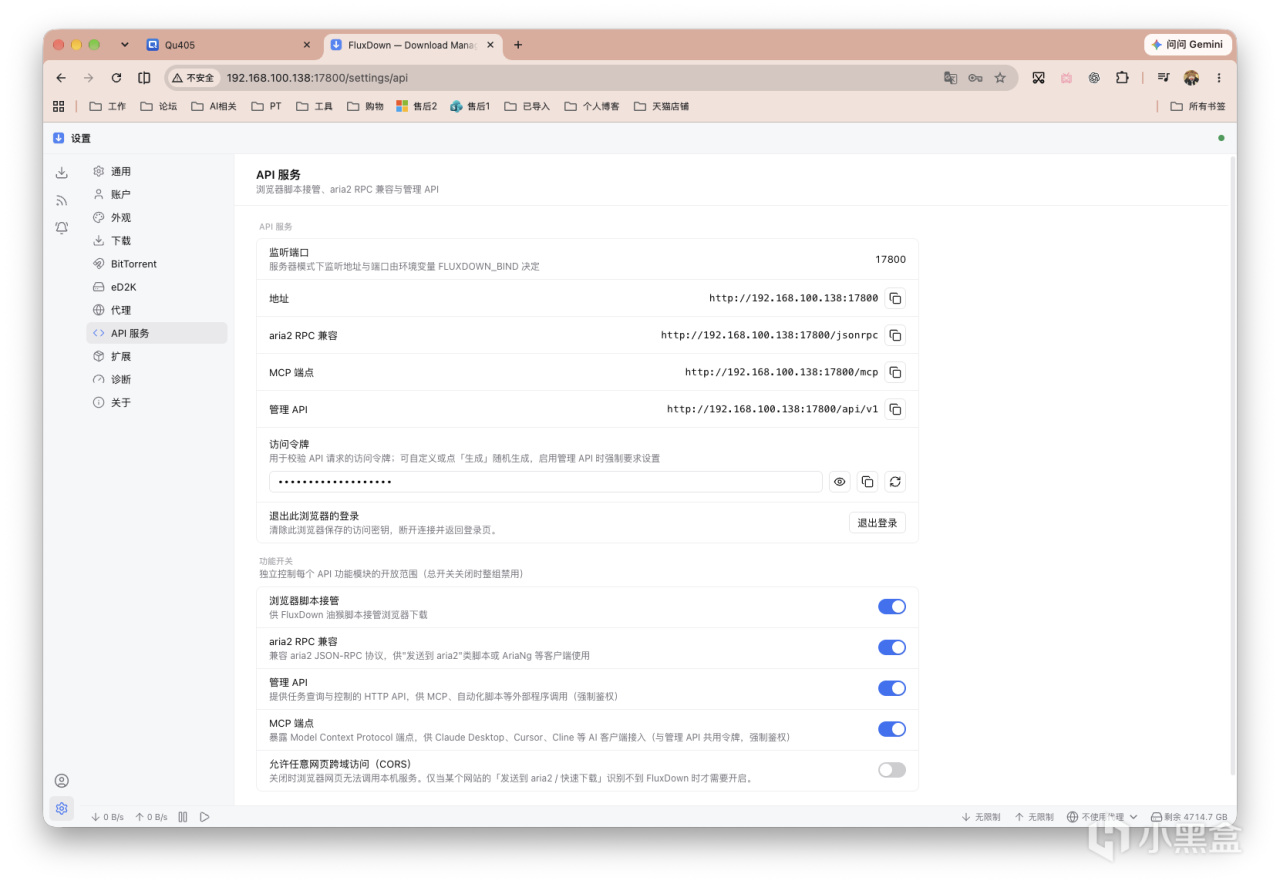Screen dimensions: 1280x884
Task: Toggle the 浏览器脚本接管 switch
Action: pos(892,606)
